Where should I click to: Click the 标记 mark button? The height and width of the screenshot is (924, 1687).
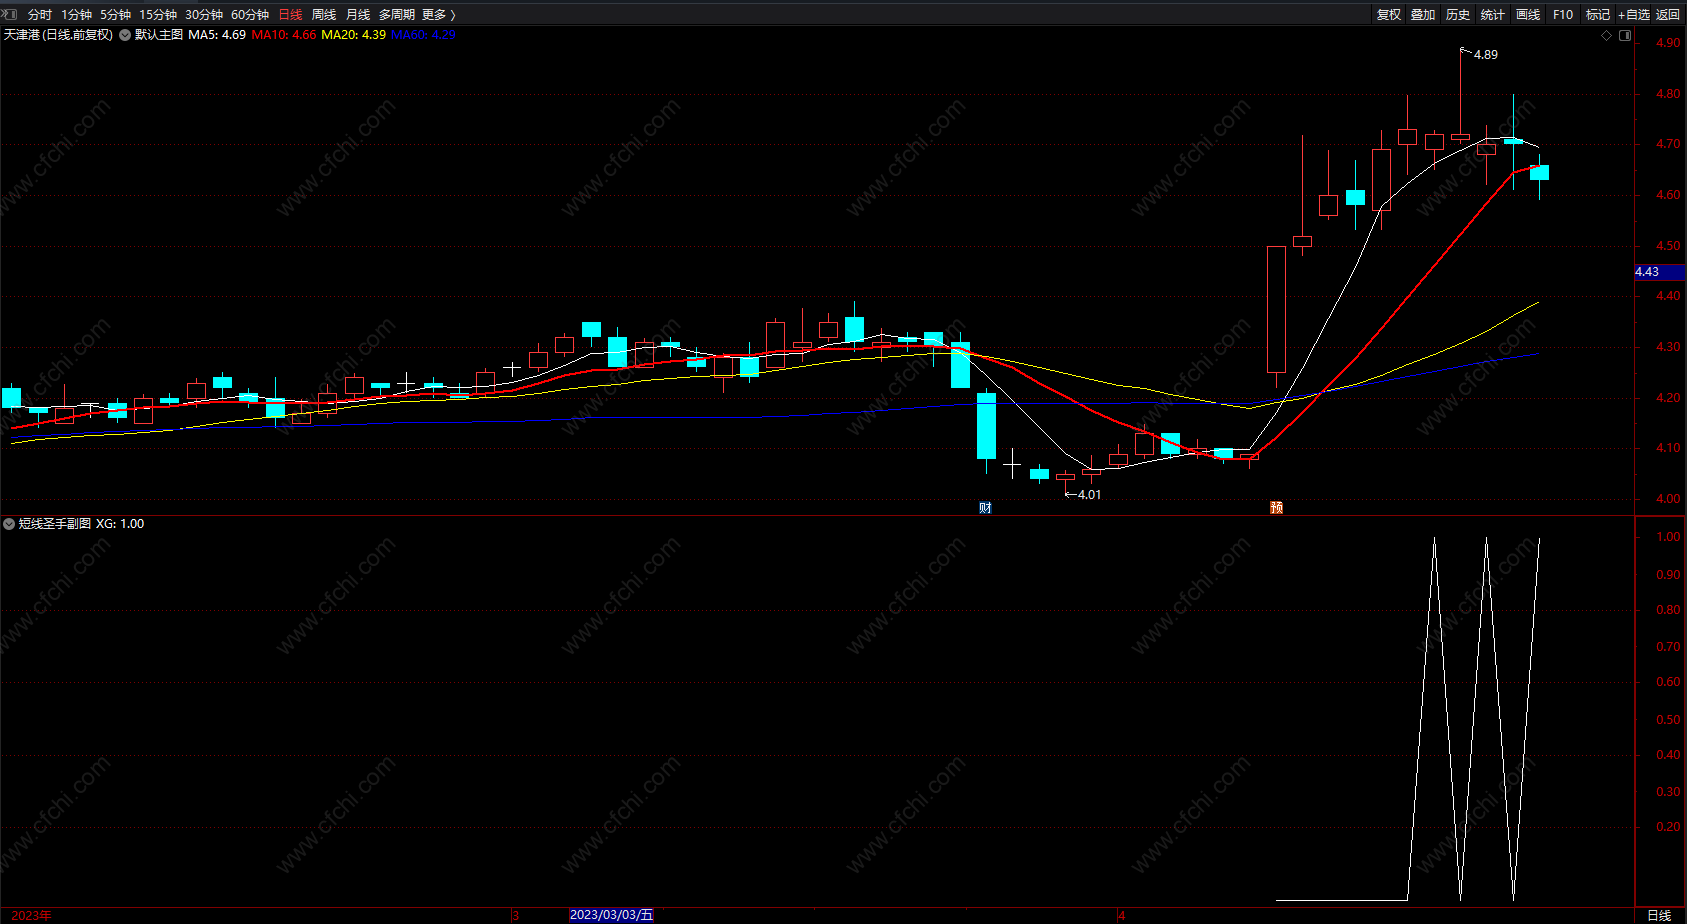pos(1598,15)
